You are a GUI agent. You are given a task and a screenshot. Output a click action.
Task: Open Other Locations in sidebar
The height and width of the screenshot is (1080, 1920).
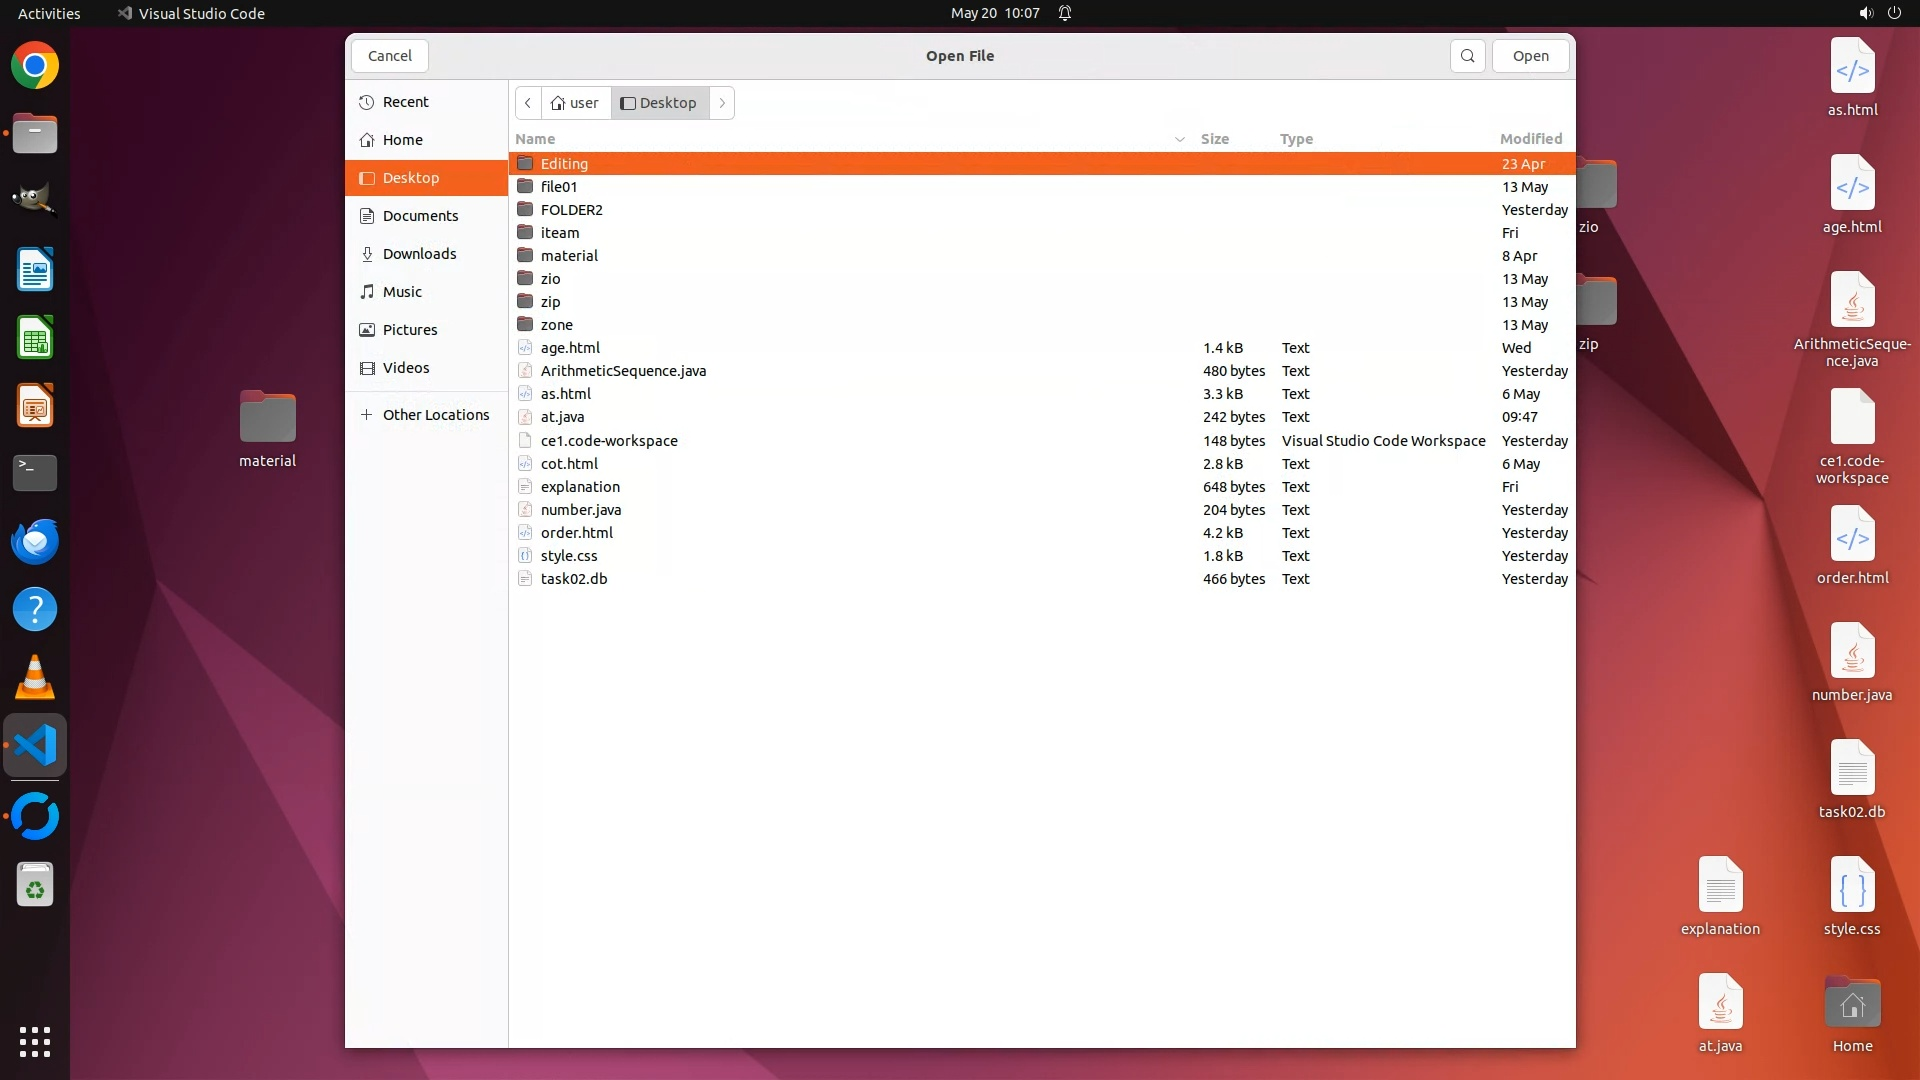point(435,415)
